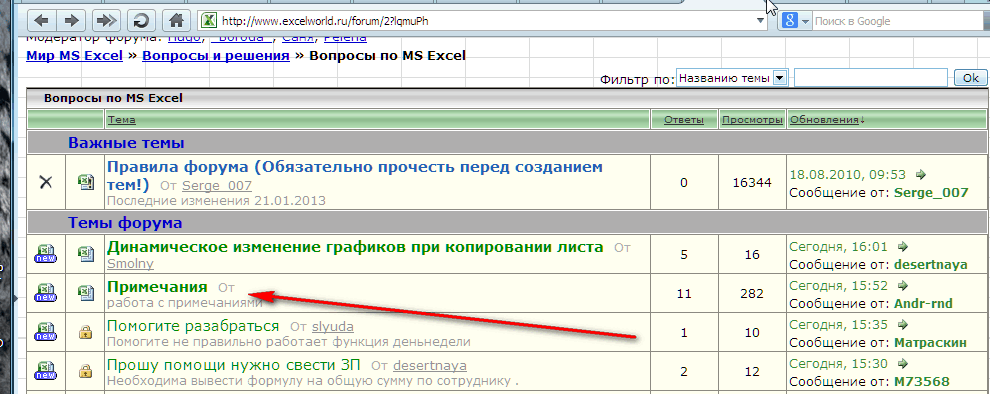
Task: Click the browser Forward arrow button
Action: coord(72,21)
